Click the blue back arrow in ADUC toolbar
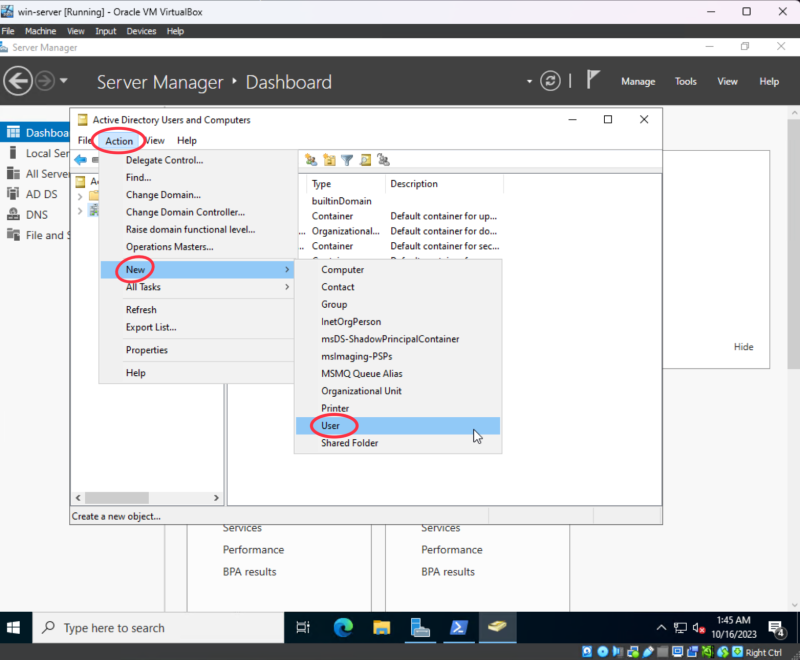This screenshot has width=800, height=660. [x=81, y=160]
